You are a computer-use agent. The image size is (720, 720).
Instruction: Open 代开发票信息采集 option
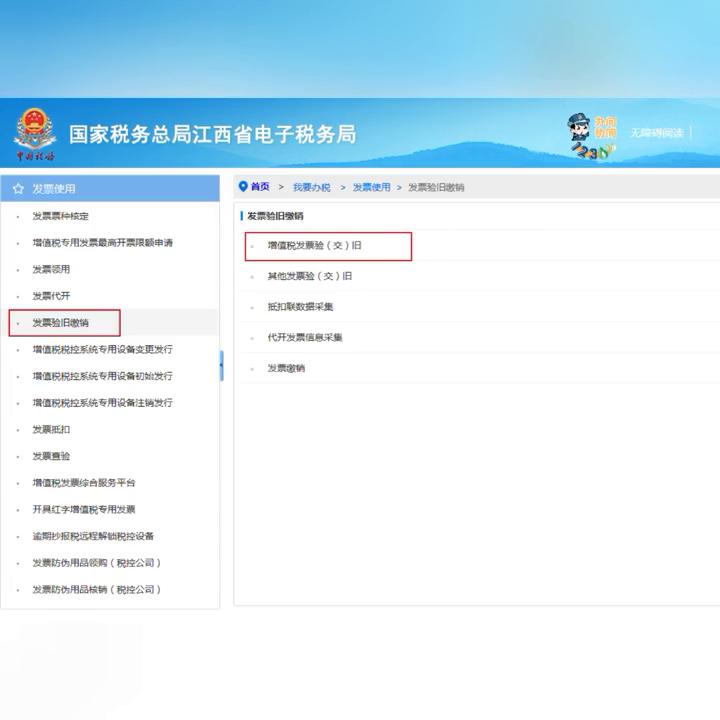(x=305, y=338)
